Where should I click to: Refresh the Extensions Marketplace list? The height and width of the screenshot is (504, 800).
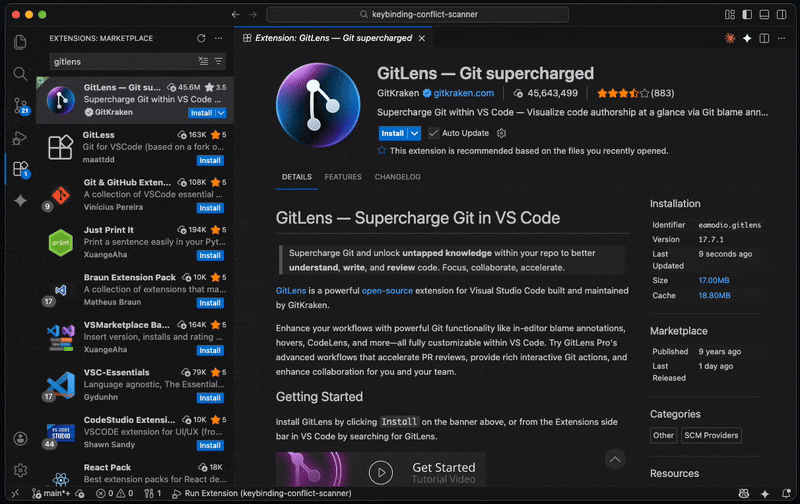201,38
